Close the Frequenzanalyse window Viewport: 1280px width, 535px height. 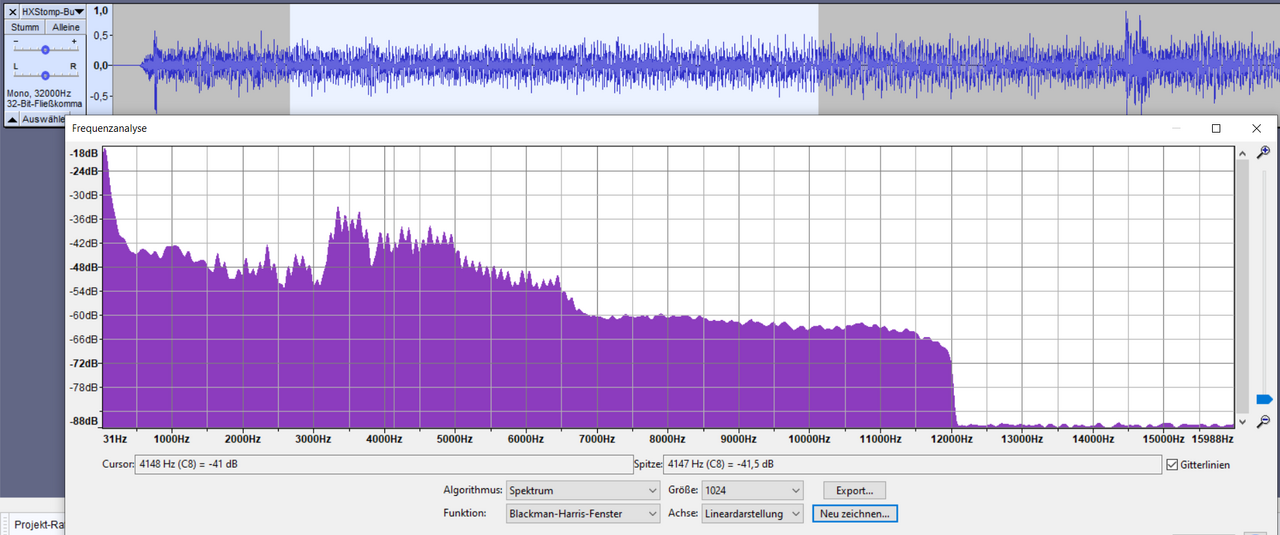coord(1256,128)
